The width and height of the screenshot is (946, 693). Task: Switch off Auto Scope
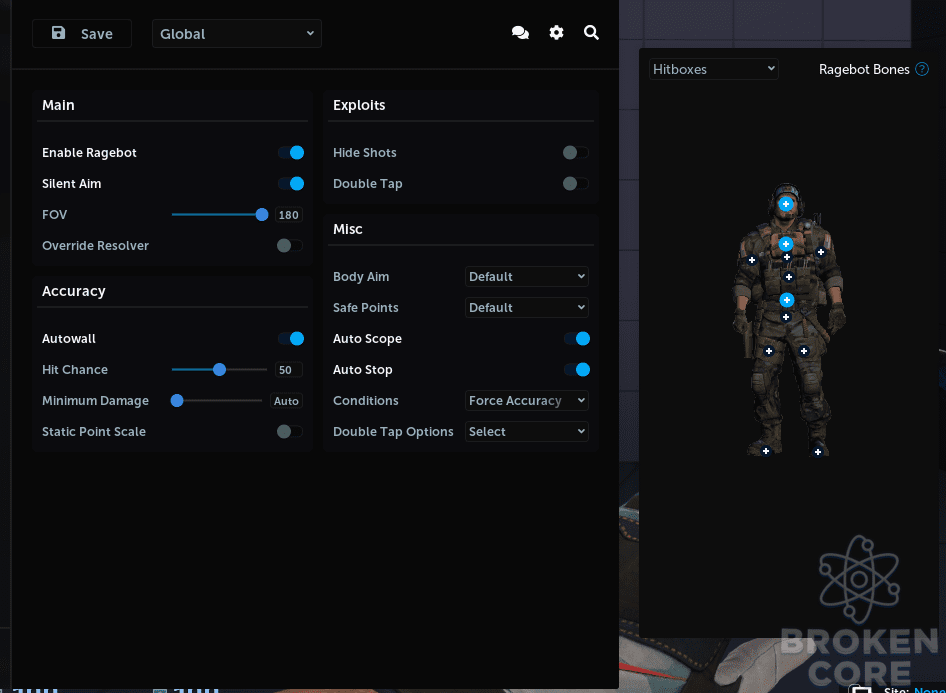pos(577,338)
